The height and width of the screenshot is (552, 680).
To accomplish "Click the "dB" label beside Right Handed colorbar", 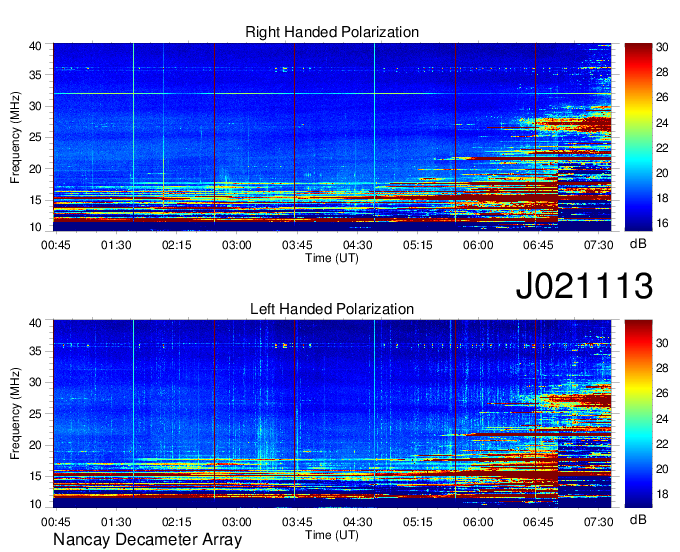I will (638, 244).
